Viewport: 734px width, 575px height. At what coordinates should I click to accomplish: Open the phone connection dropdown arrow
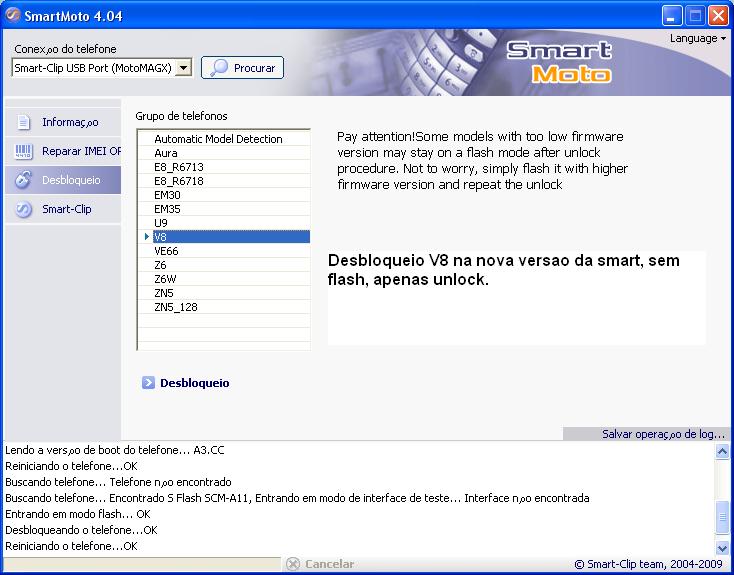tap(184, 68)
